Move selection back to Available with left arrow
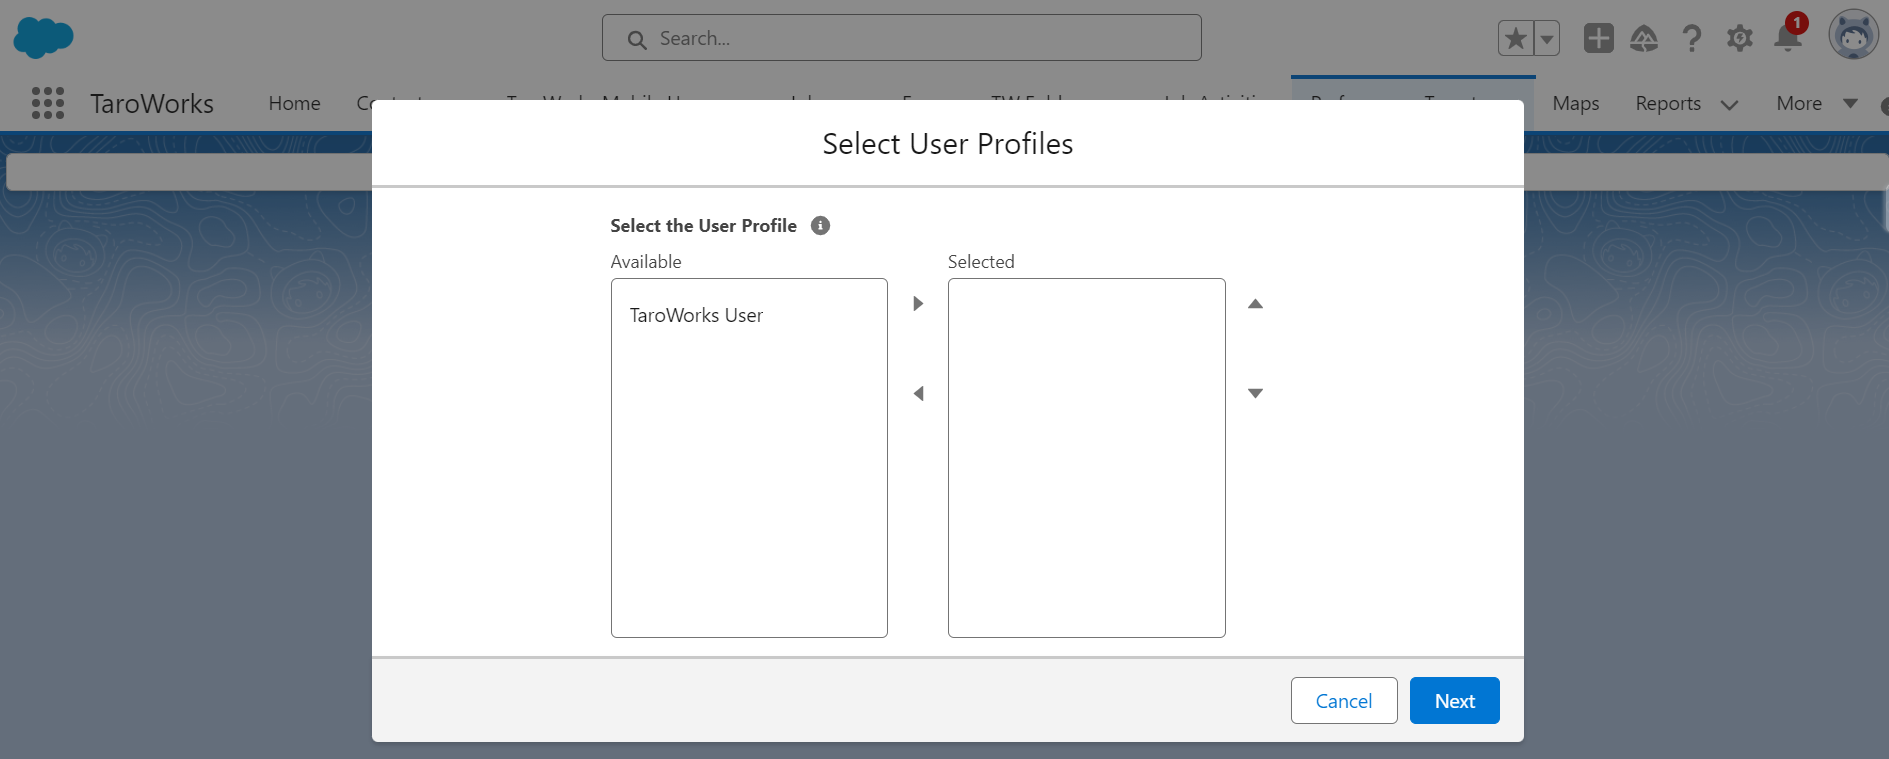 point(918,394)
